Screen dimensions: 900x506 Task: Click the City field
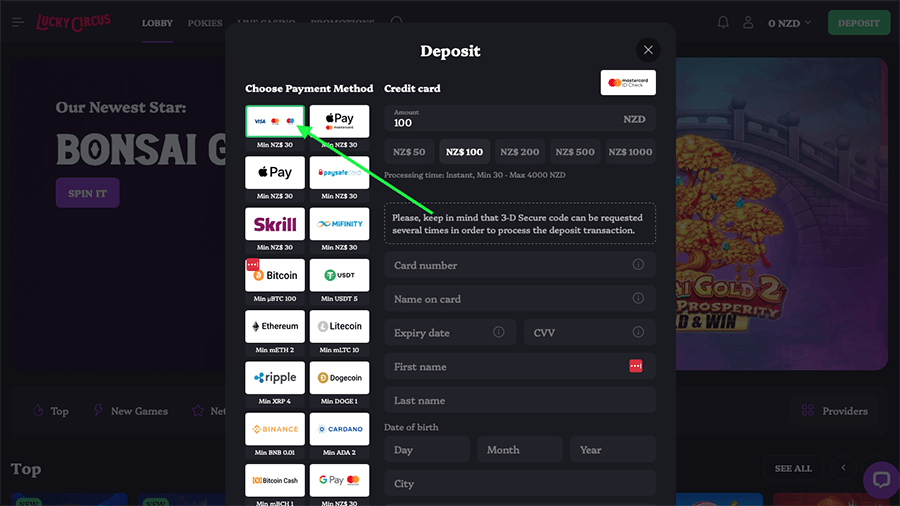(x=520, y=483)
